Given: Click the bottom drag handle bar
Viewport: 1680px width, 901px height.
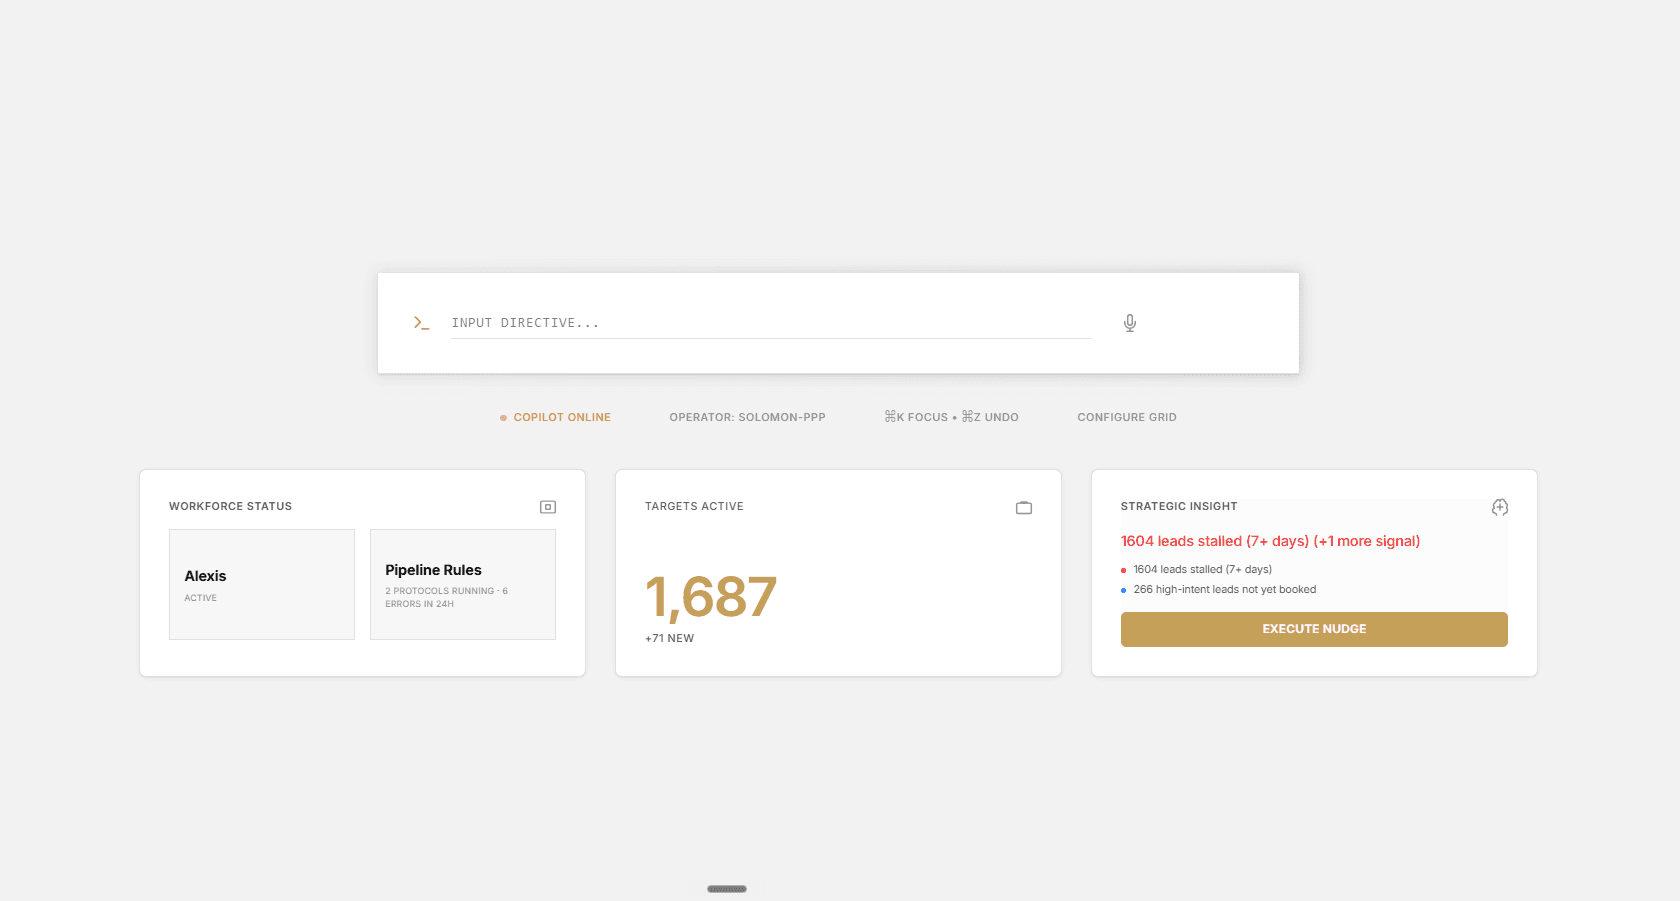Looking at the screenshot, I should pyautogui.click(x=727, y=888).
